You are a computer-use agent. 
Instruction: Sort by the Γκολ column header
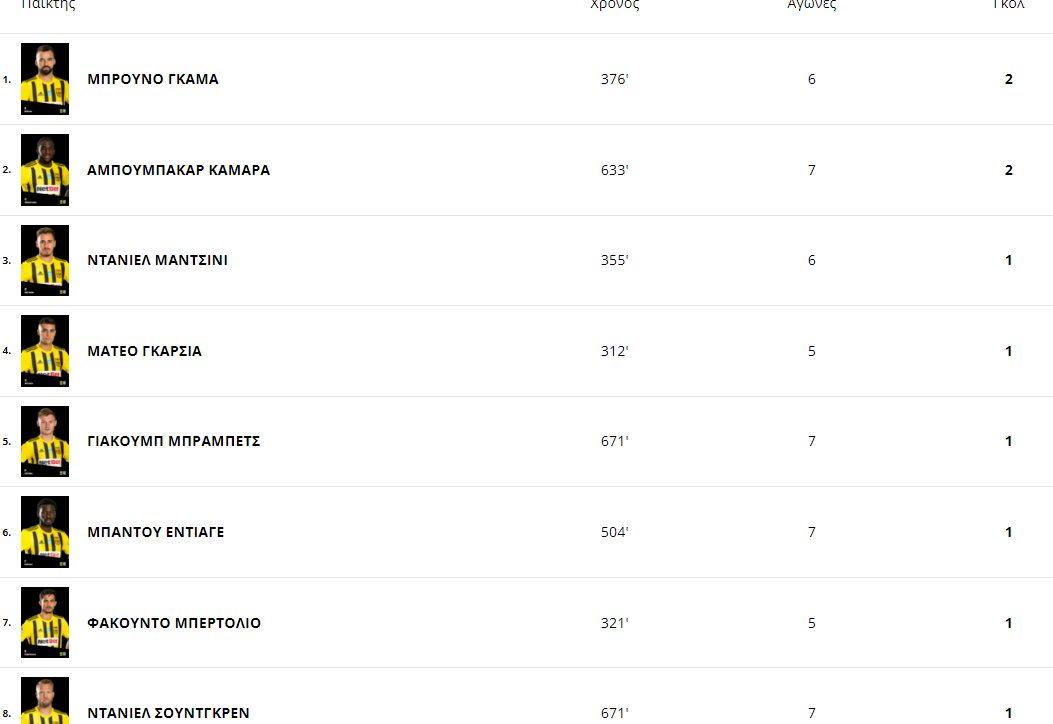point(1009,5)
